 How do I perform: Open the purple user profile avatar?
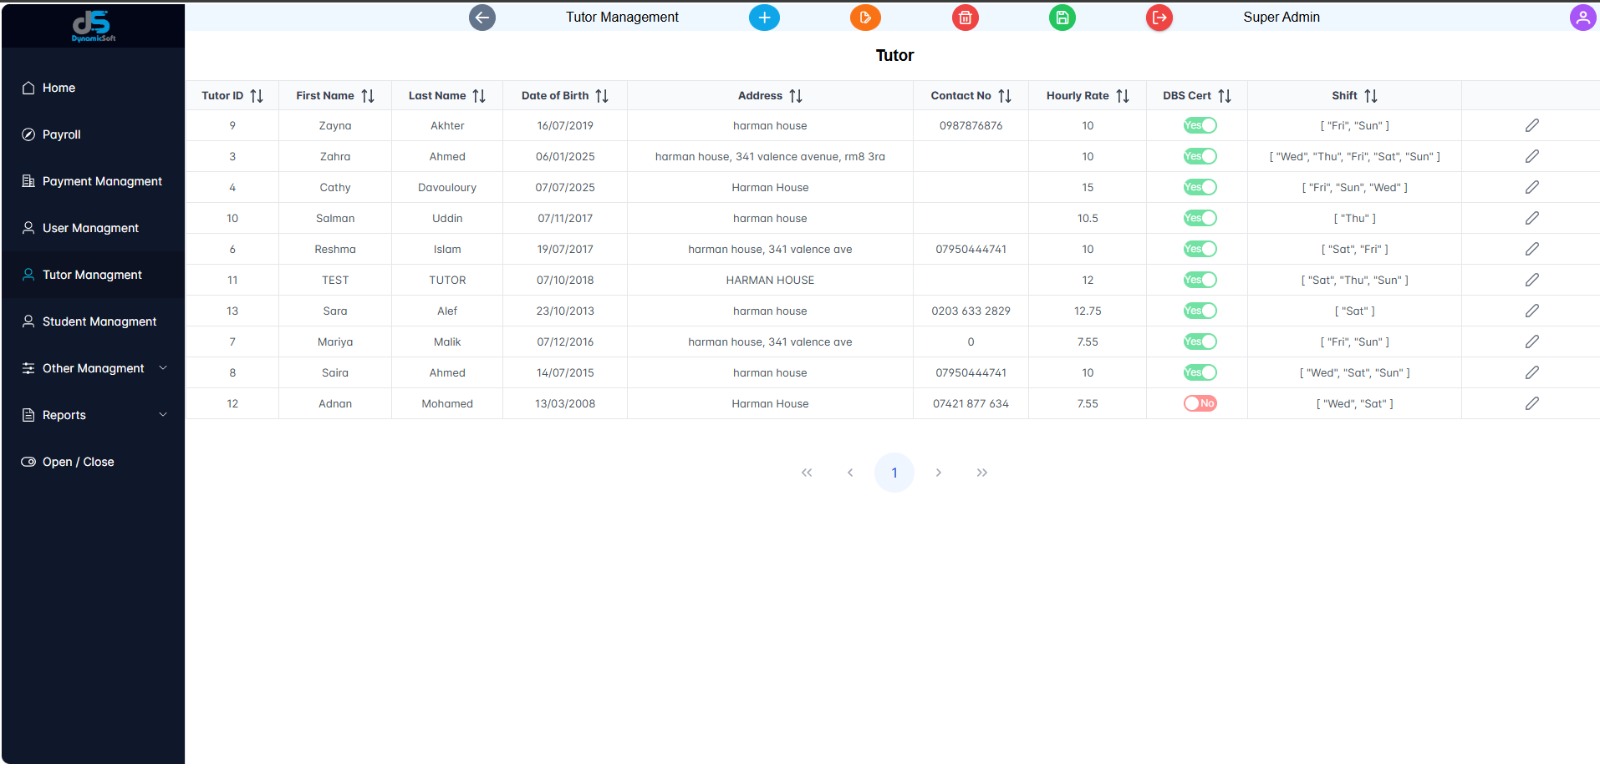pos(1582,17)
